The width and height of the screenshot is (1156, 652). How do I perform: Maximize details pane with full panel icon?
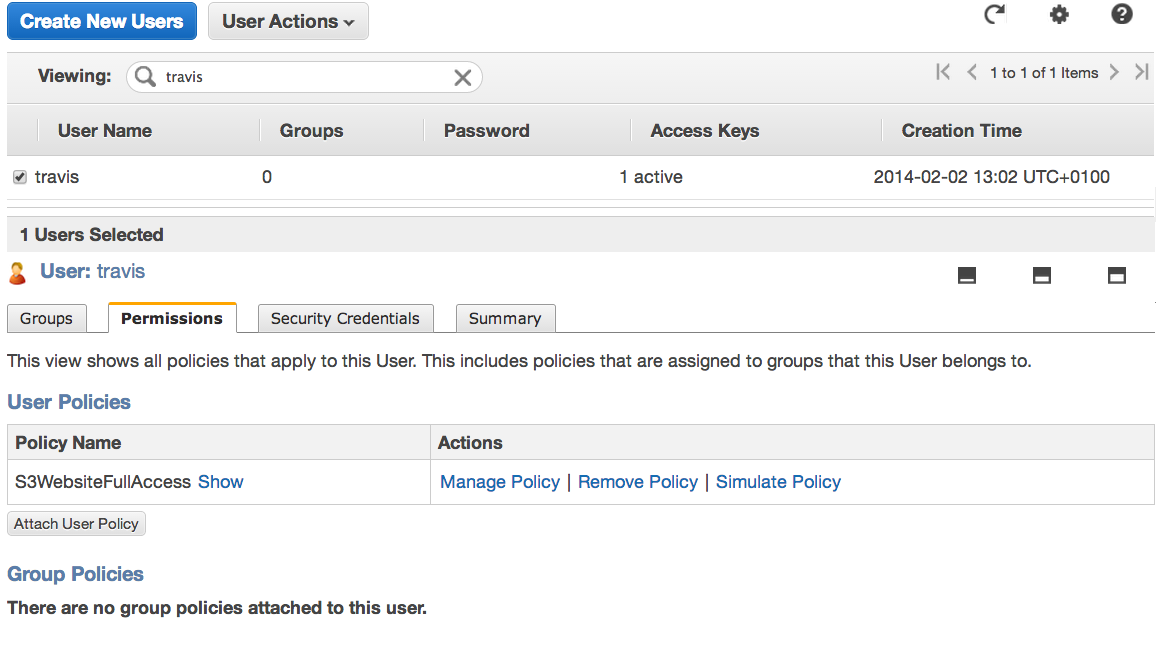click(x=1117, y=276)
